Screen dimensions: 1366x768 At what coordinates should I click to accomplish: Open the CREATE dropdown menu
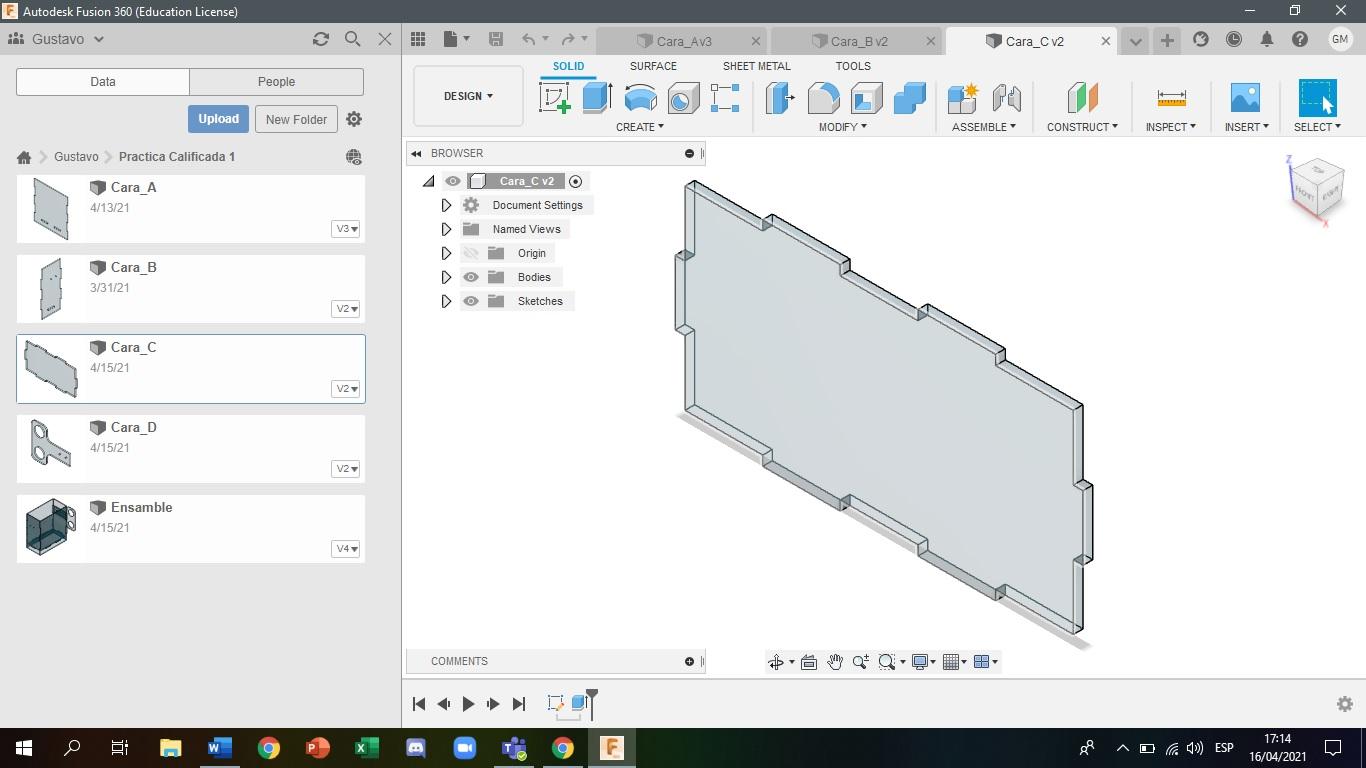[639, 127]
